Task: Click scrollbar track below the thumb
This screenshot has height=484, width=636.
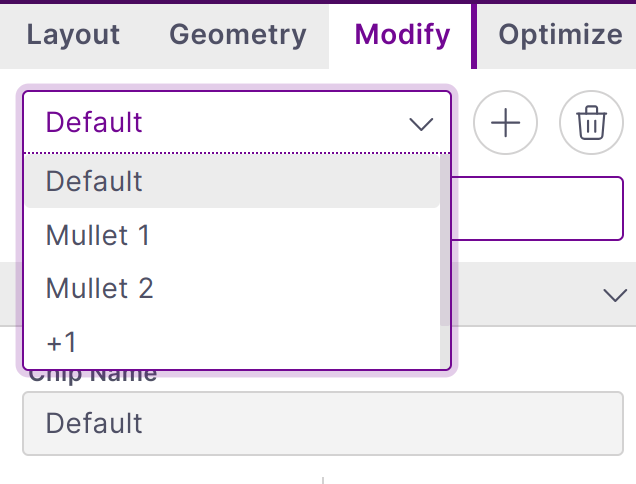Action: pos(445,348)
